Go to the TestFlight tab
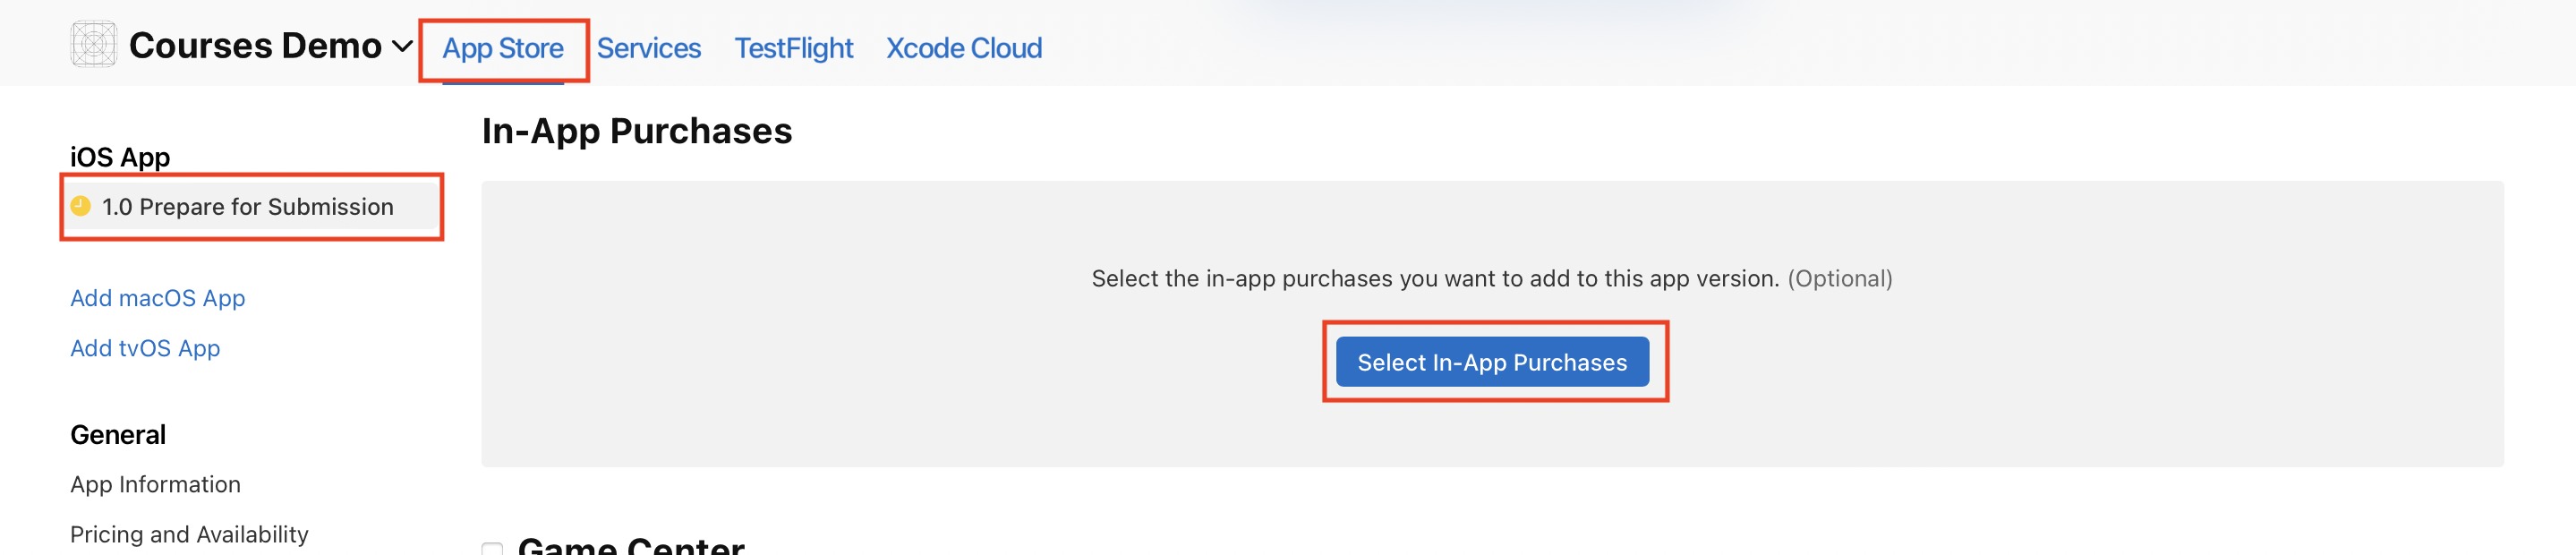Image resolution: width=2576 pixels, height=555 pixels. [x=793, y=48]
